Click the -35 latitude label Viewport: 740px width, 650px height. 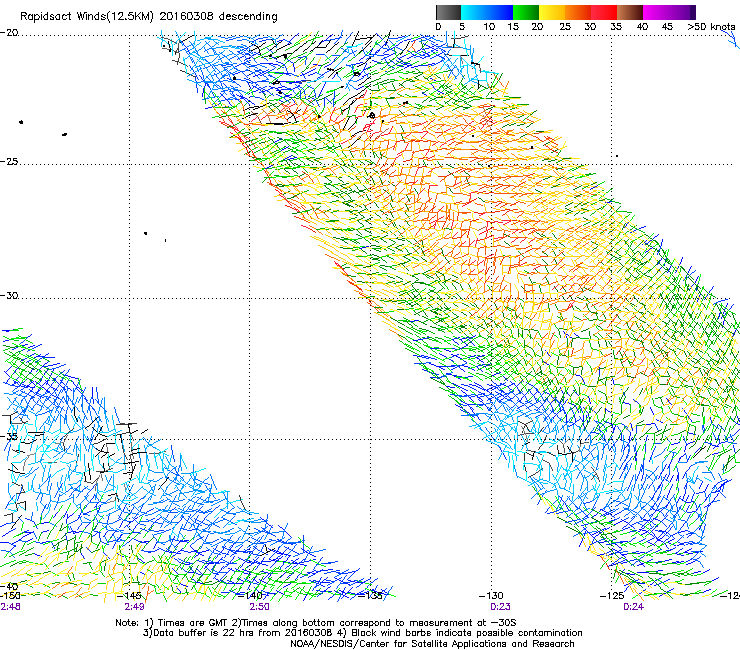pyautogui.click(x=9, y=436)
